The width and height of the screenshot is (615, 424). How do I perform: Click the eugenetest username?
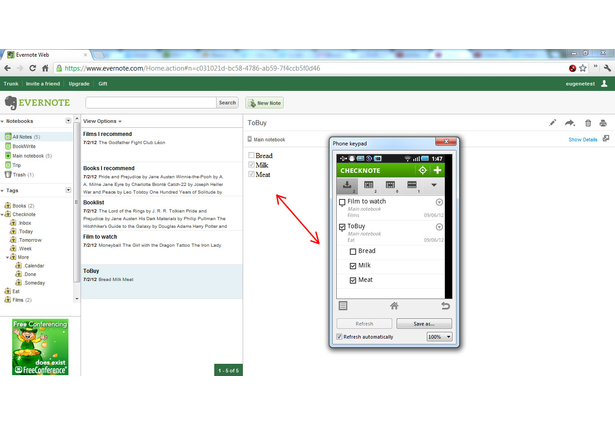[x=580, y=84]
